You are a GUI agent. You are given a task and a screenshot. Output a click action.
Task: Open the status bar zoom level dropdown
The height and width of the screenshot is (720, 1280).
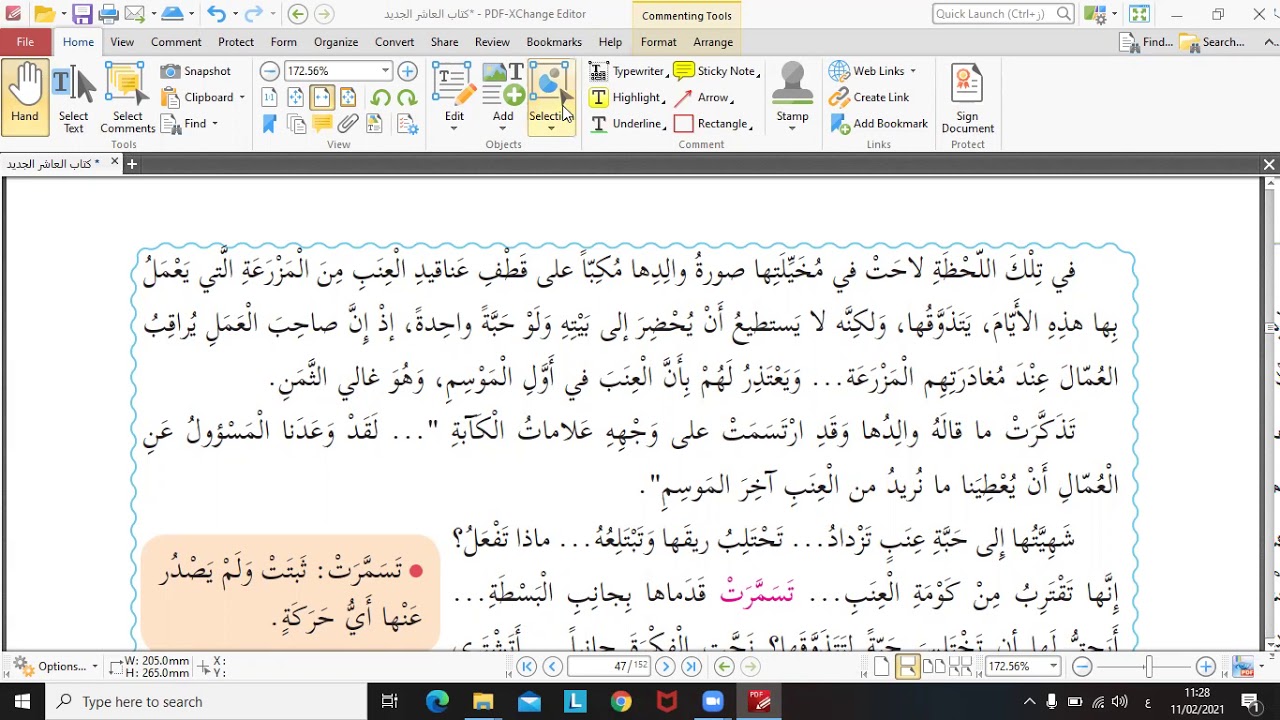coord(1053,666)
